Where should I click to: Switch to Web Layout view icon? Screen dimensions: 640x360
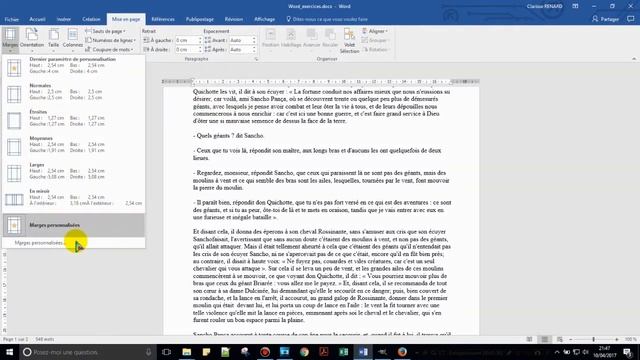coord(560,339)
